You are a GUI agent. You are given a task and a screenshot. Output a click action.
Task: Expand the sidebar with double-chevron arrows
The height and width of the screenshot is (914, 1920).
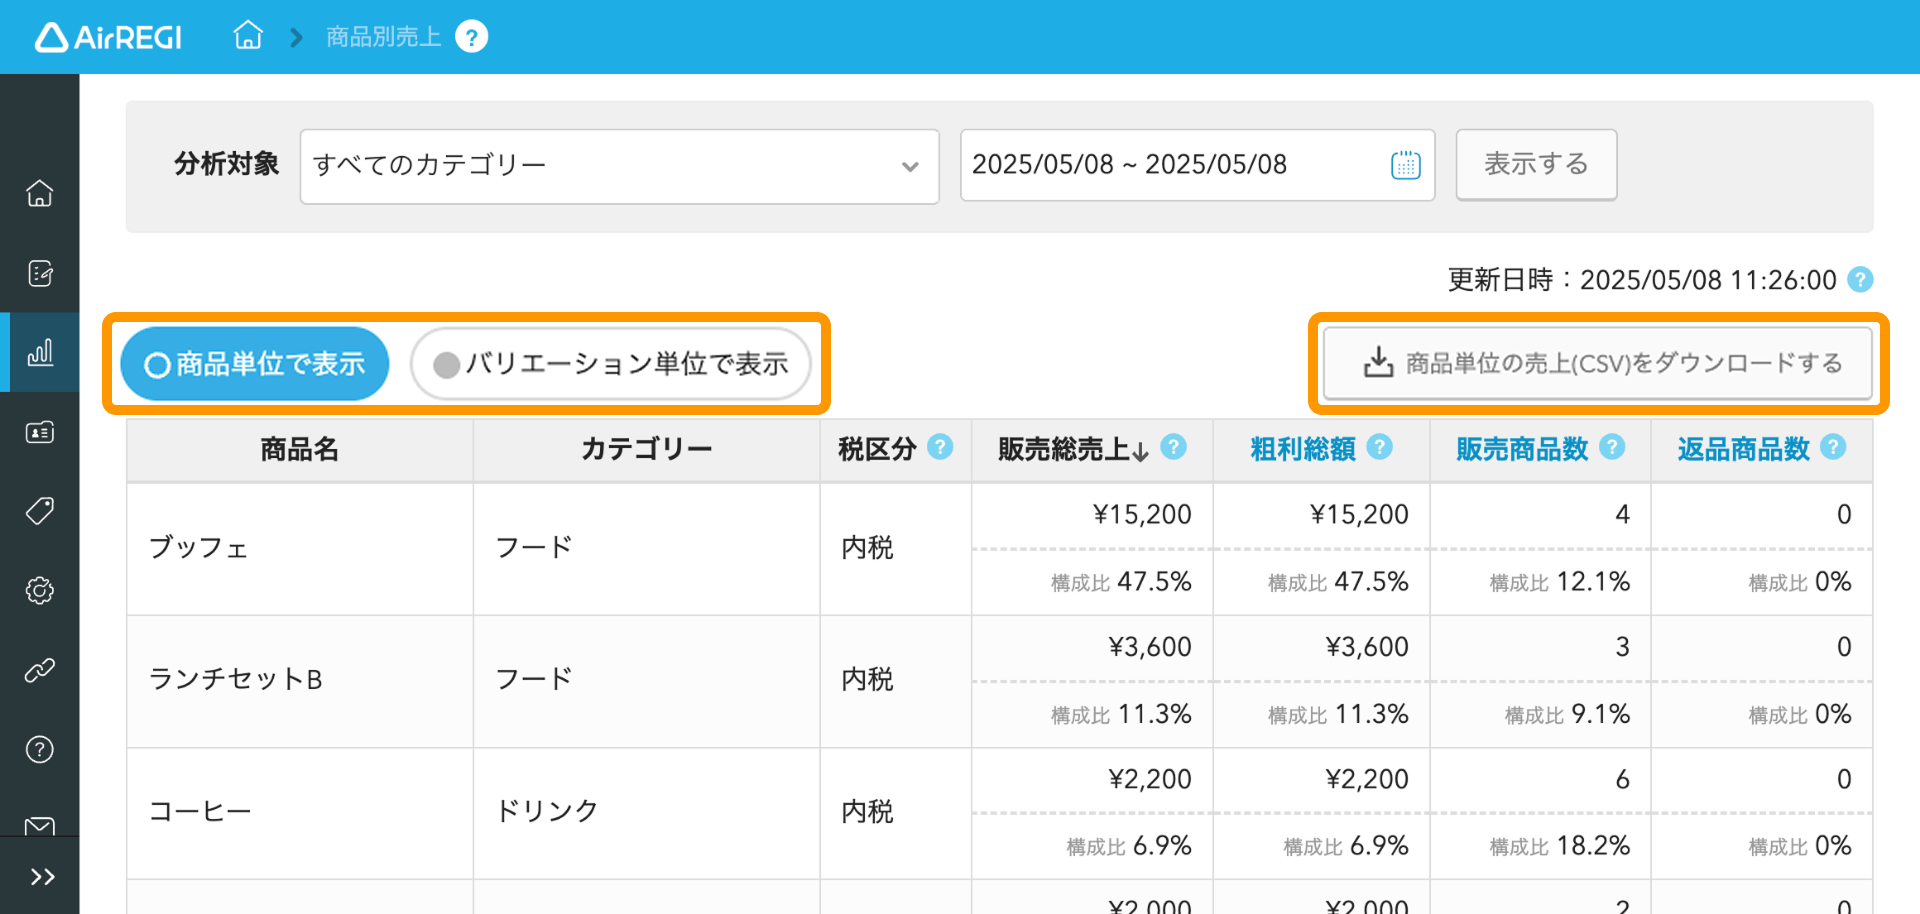(x=41, y=877)
